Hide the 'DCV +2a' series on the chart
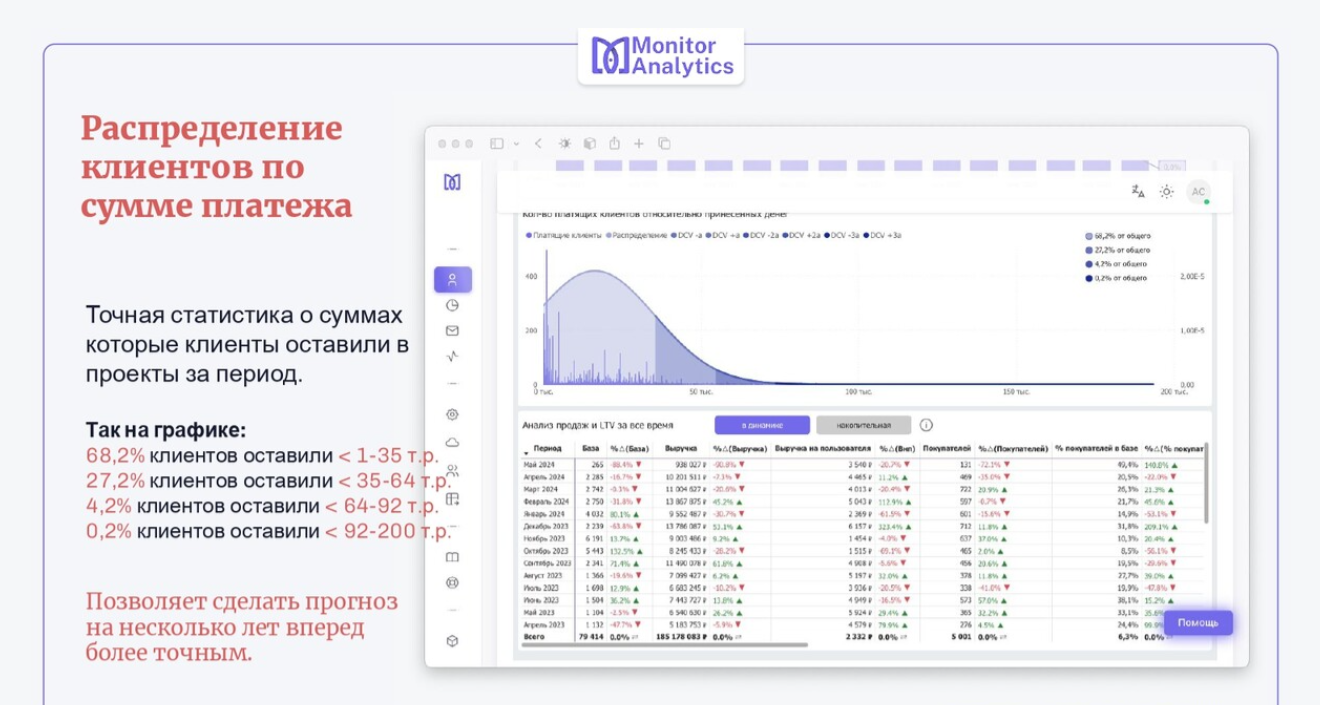 point(803,233)
